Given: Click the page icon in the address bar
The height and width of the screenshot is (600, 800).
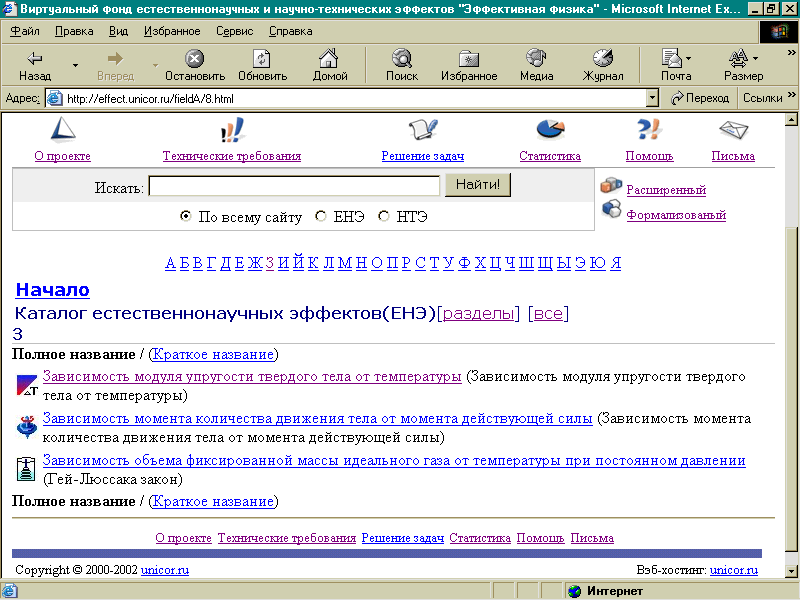Looking at the screenshot, I should (55, 98).
